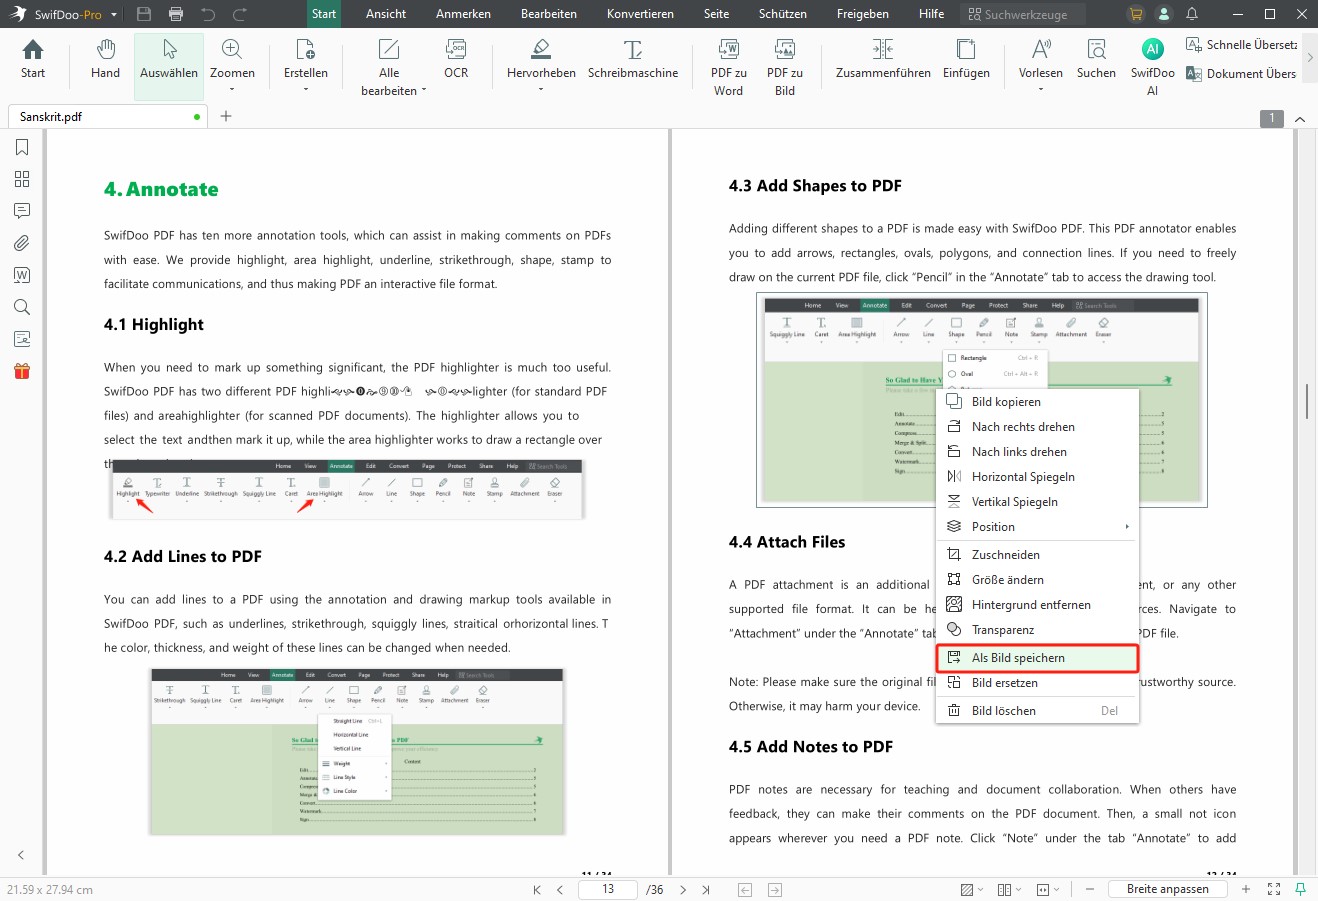The image size is (1318, 901).
Task: Undo the last action
Action: click(208, 14)
